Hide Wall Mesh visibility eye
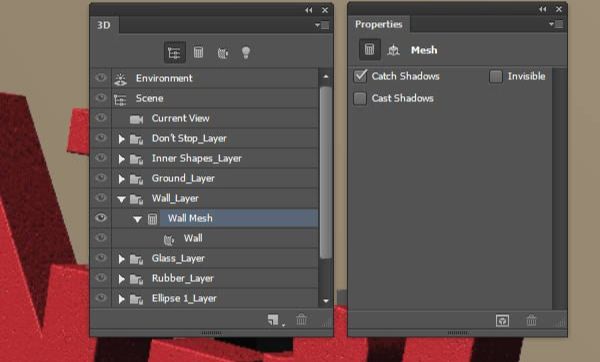 tap(101, 217)
